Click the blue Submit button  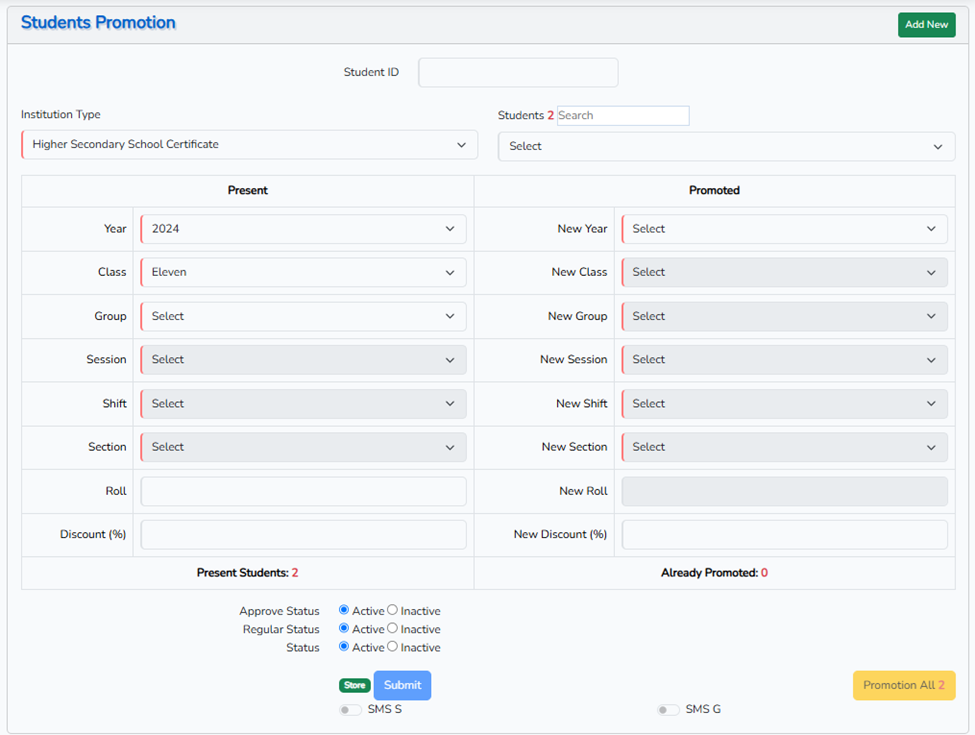pos(402,685)
